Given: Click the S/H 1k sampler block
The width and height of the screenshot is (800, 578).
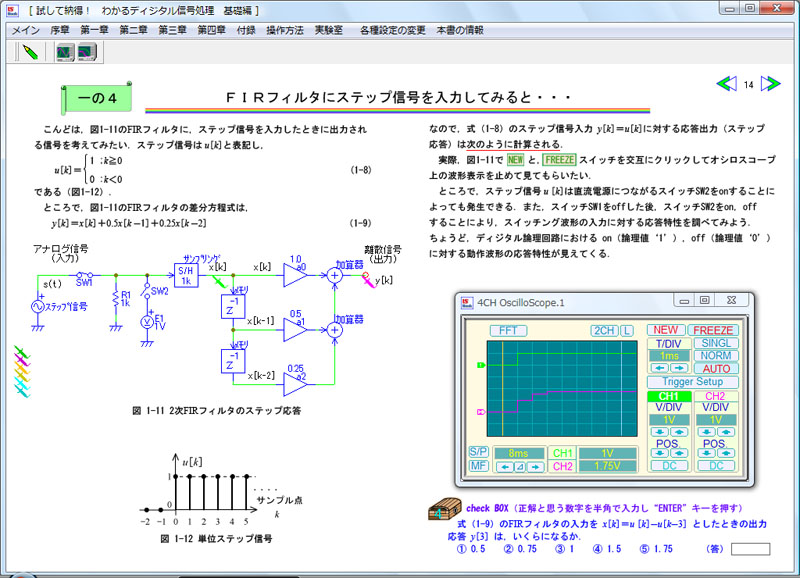Looking at the screenshot, I should point(186,275).
